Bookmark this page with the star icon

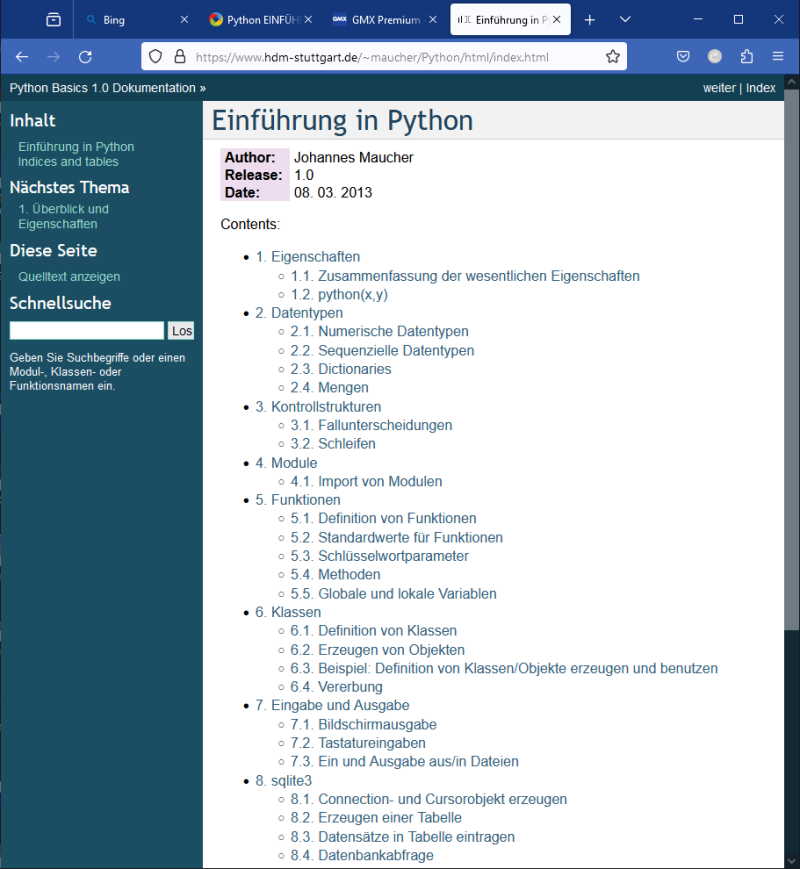(613, 57)
